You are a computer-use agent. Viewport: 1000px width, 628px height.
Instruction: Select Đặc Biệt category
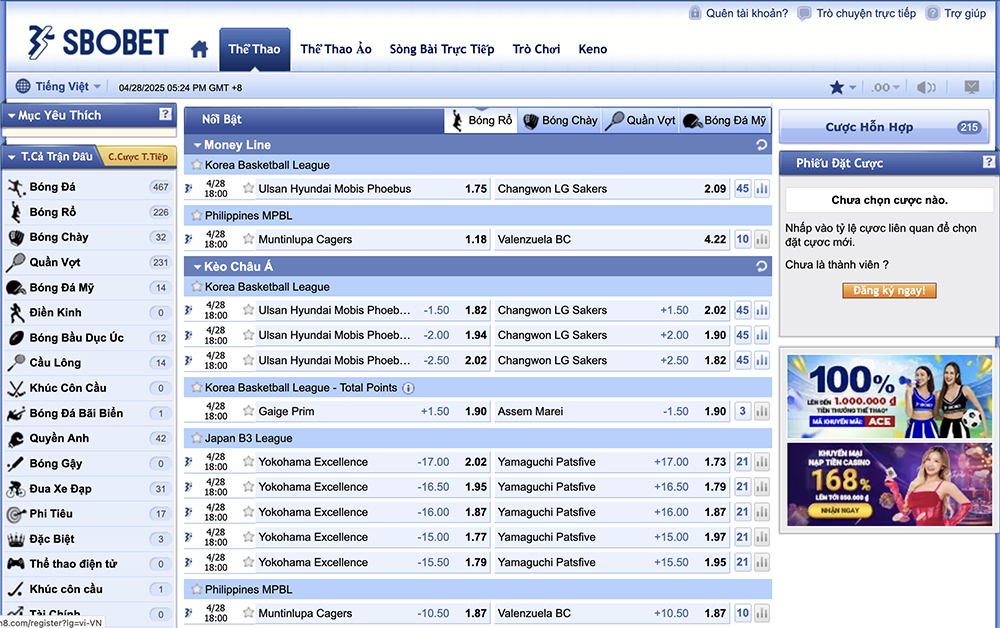coord(89,539)
